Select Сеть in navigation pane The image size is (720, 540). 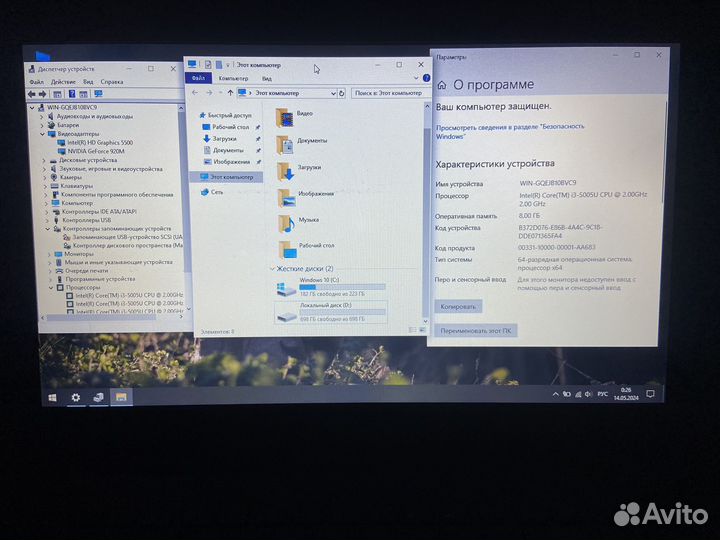click(212, 192)
